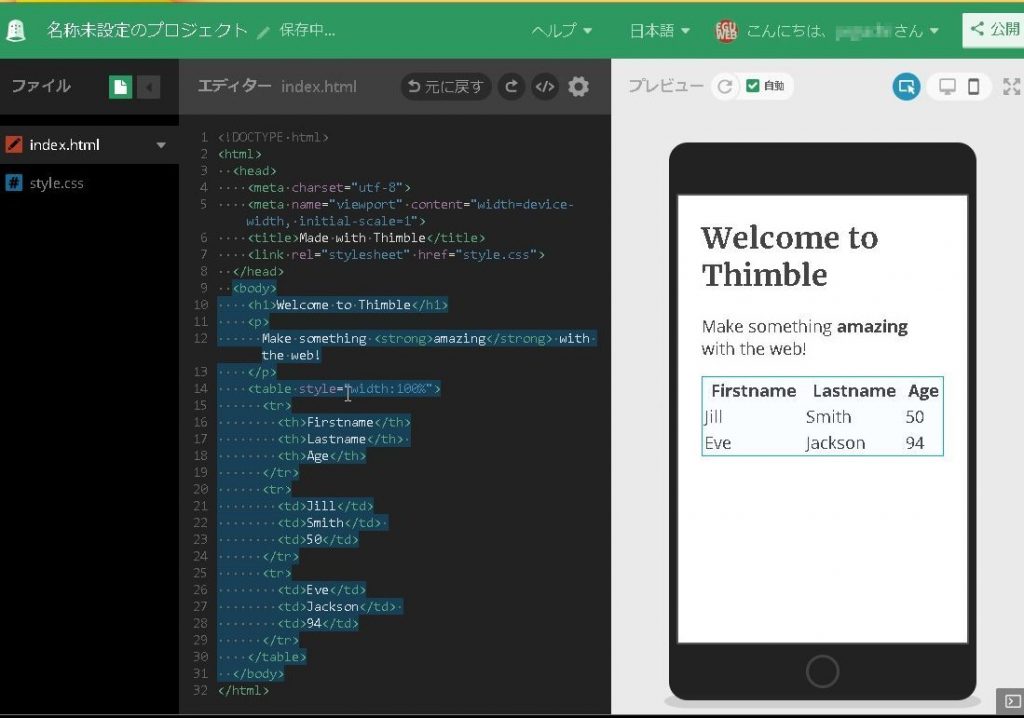The width and height of the screenshot is (1024, 718).
Task: Click the 公開 publish button
Action: 994,30
